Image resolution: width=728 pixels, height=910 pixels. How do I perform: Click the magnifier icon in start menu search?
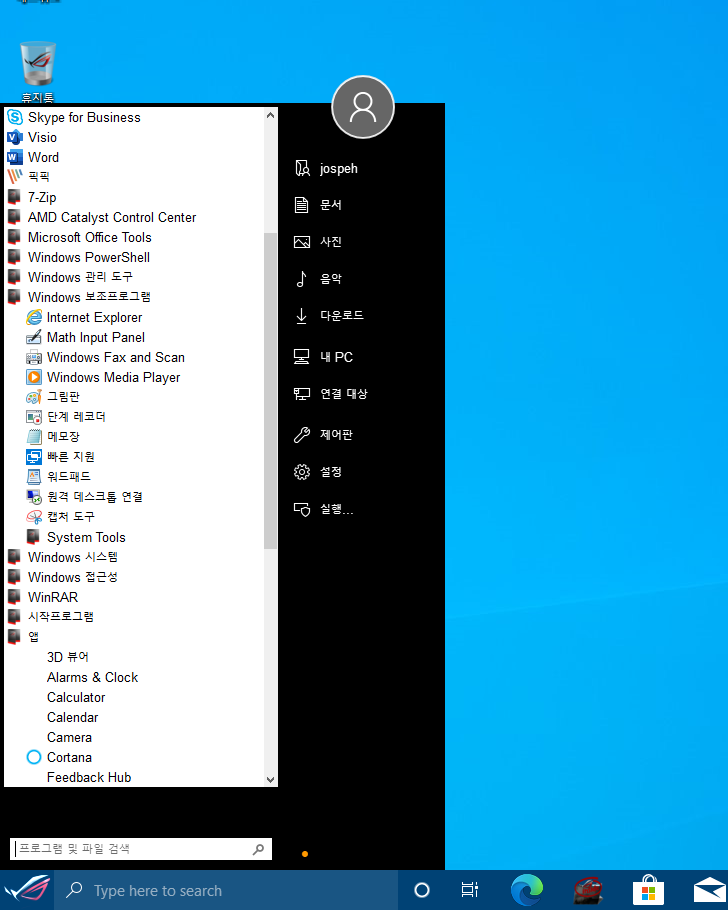pyautogui.click(x=258, y=849)
